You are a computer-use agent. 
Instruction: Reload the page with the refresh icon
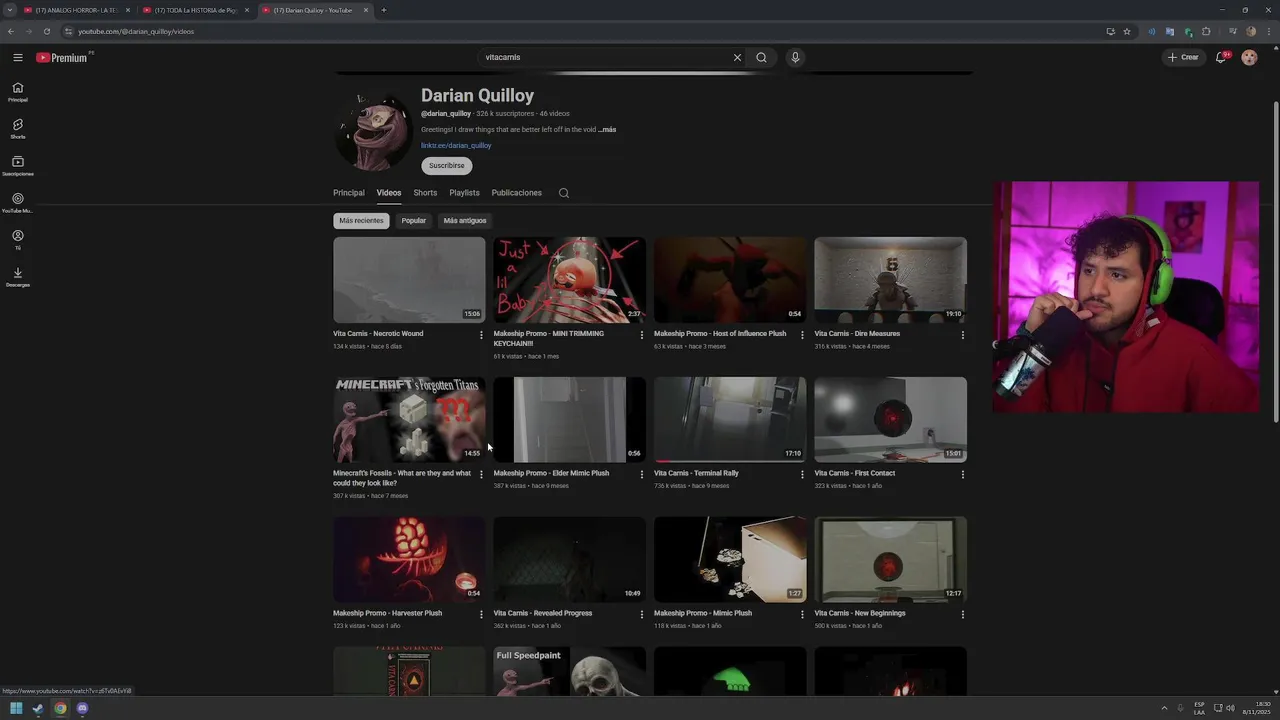47,31
